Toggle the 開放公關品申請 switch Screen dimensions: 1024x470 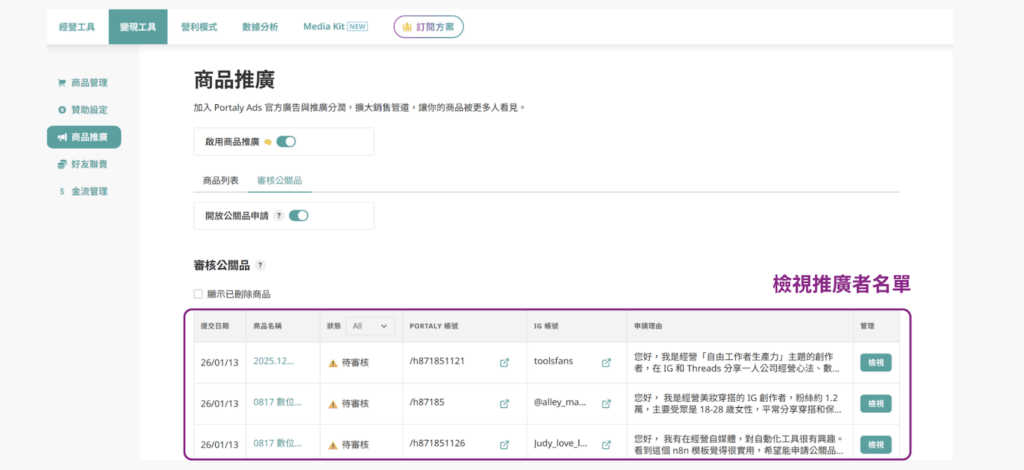[298, 215]
